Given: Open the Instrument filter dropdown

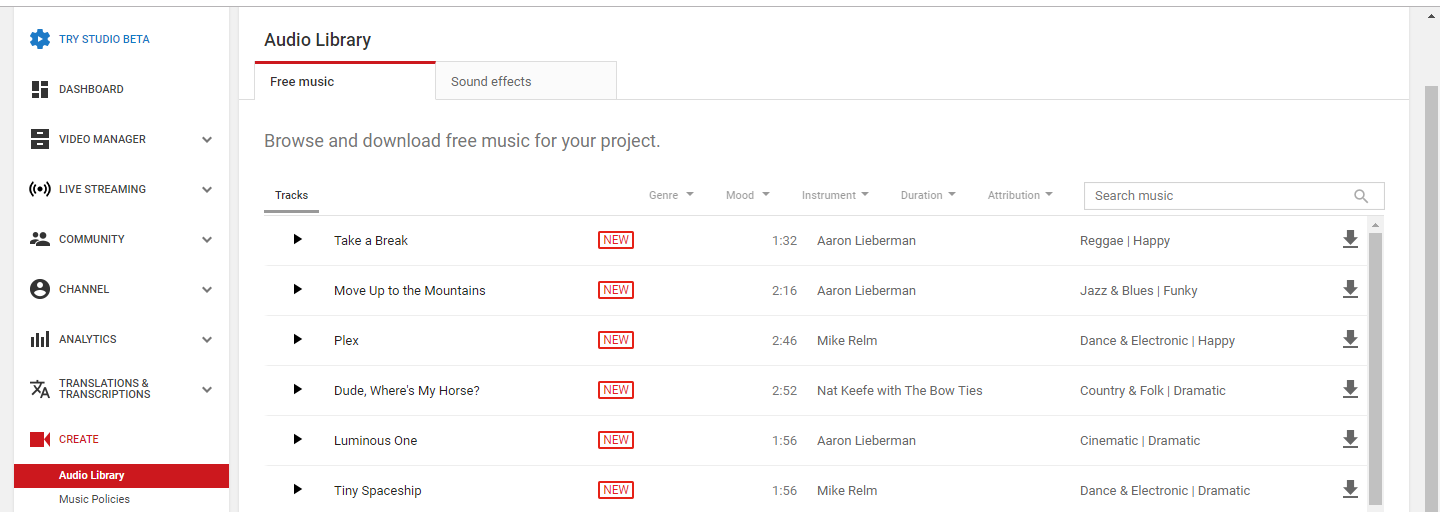Looking at the screenshot, I should [x=835, y=195].
